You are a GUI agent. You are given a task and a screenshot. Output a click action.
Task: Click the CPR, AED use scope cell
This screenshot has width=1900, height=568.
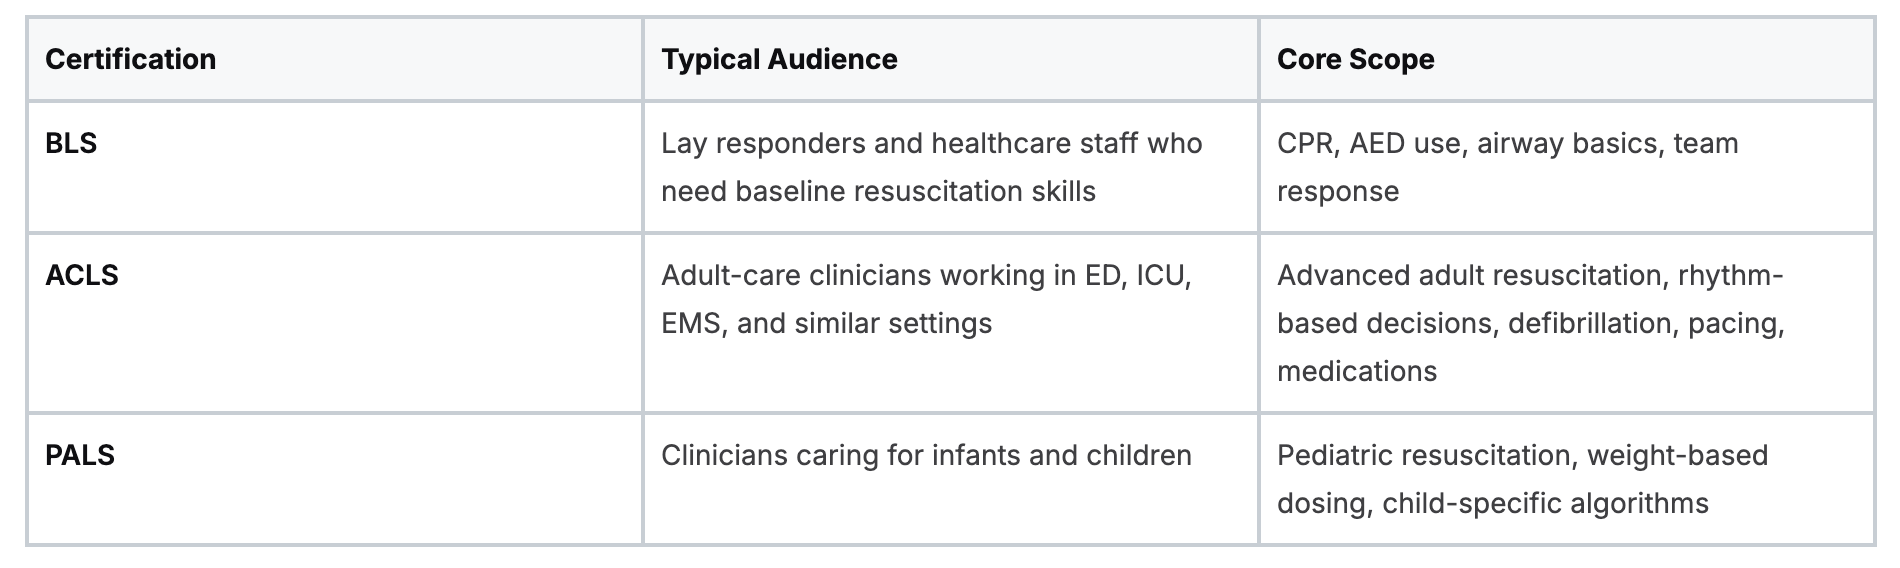(1566, 167)
